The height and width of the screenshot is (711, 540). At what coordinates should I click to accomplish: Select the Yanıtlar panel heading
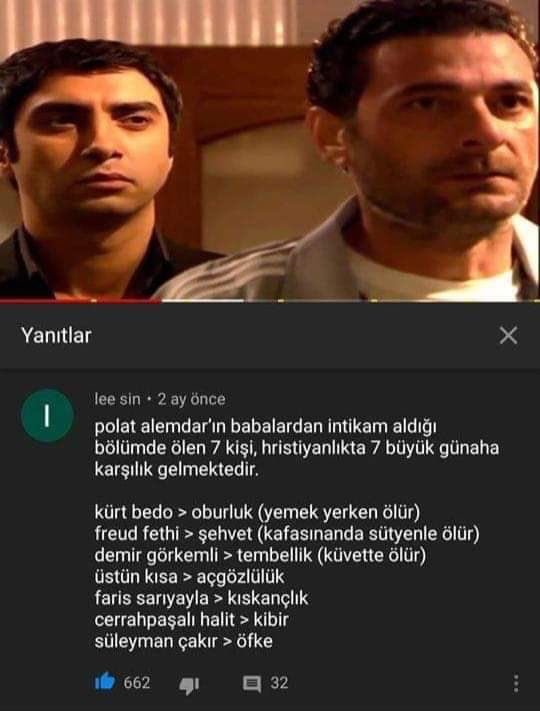pyautogui.click(x=56, y=336)
